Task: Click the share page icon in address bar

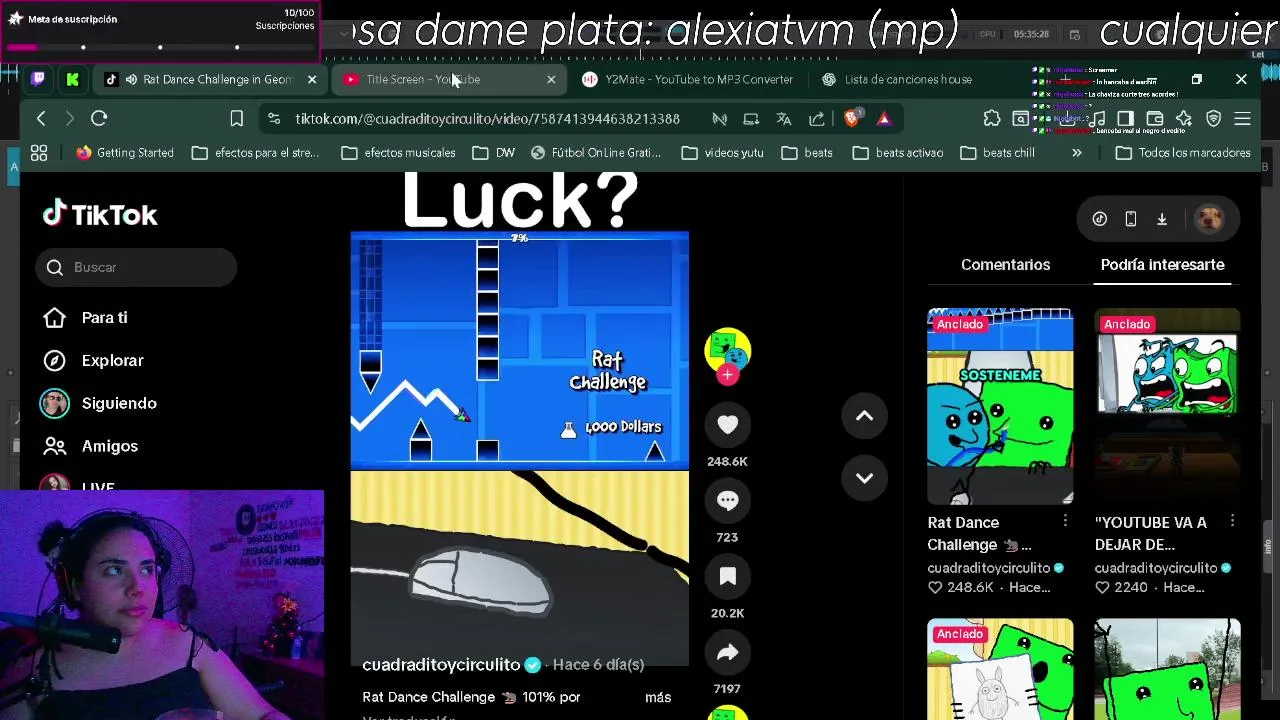Action: tap(817, 119)
